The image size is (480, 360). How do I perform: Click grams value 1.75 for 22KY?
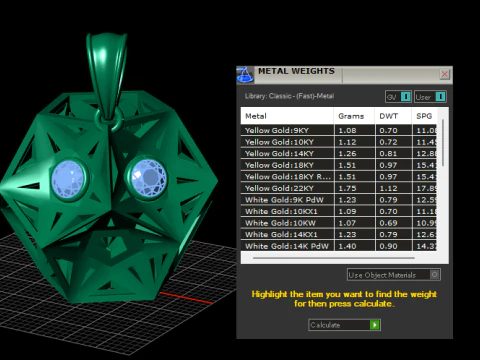click(x=347, y=188)
